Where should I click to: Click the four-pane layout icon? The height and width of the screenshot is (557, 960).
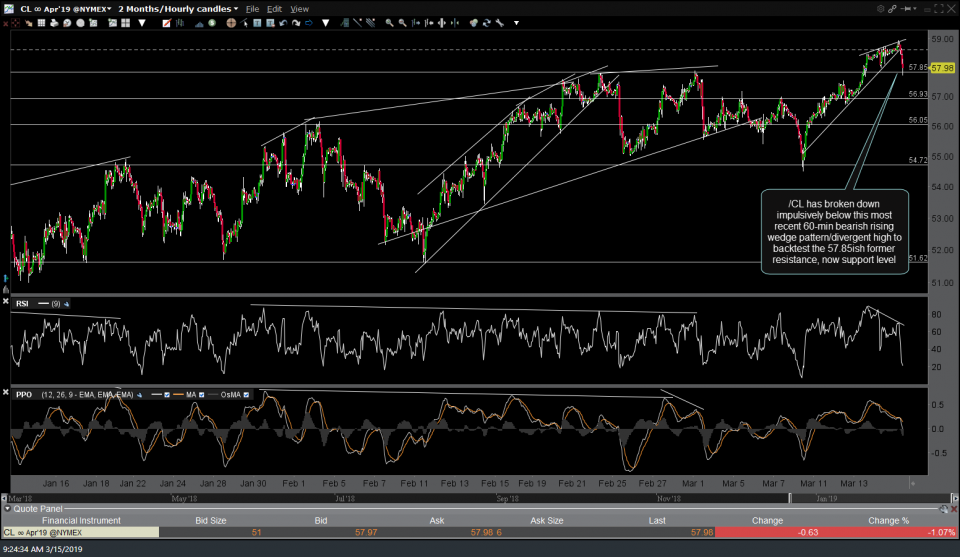[126, 23]
